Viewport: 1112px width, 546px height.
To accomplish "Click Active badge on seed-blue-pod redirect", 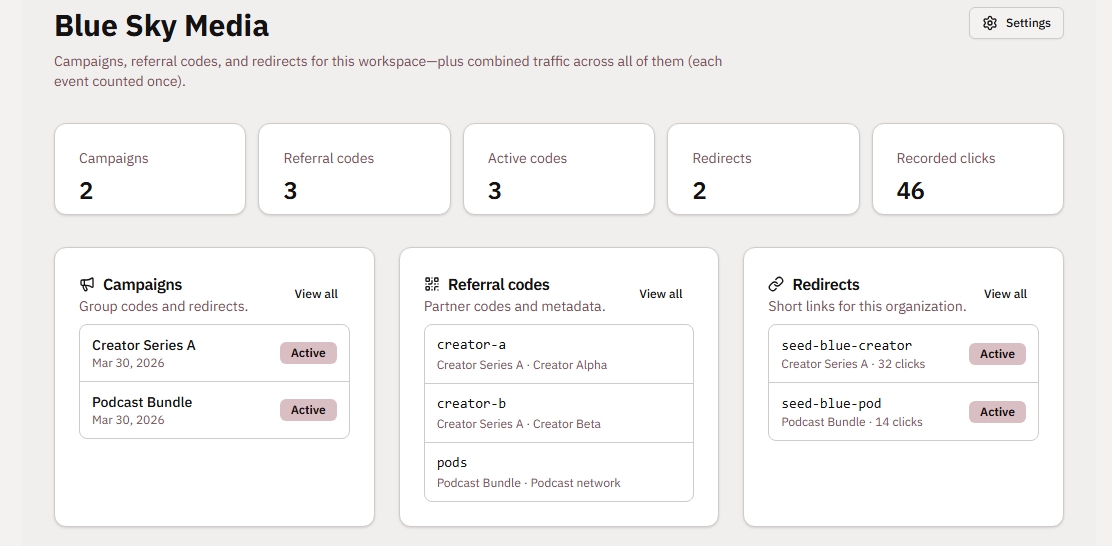I will (x=997, y=412).
